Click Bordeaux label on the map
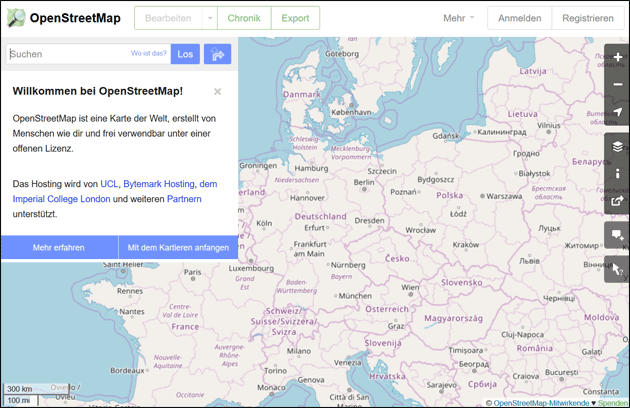 coord(127,370)
